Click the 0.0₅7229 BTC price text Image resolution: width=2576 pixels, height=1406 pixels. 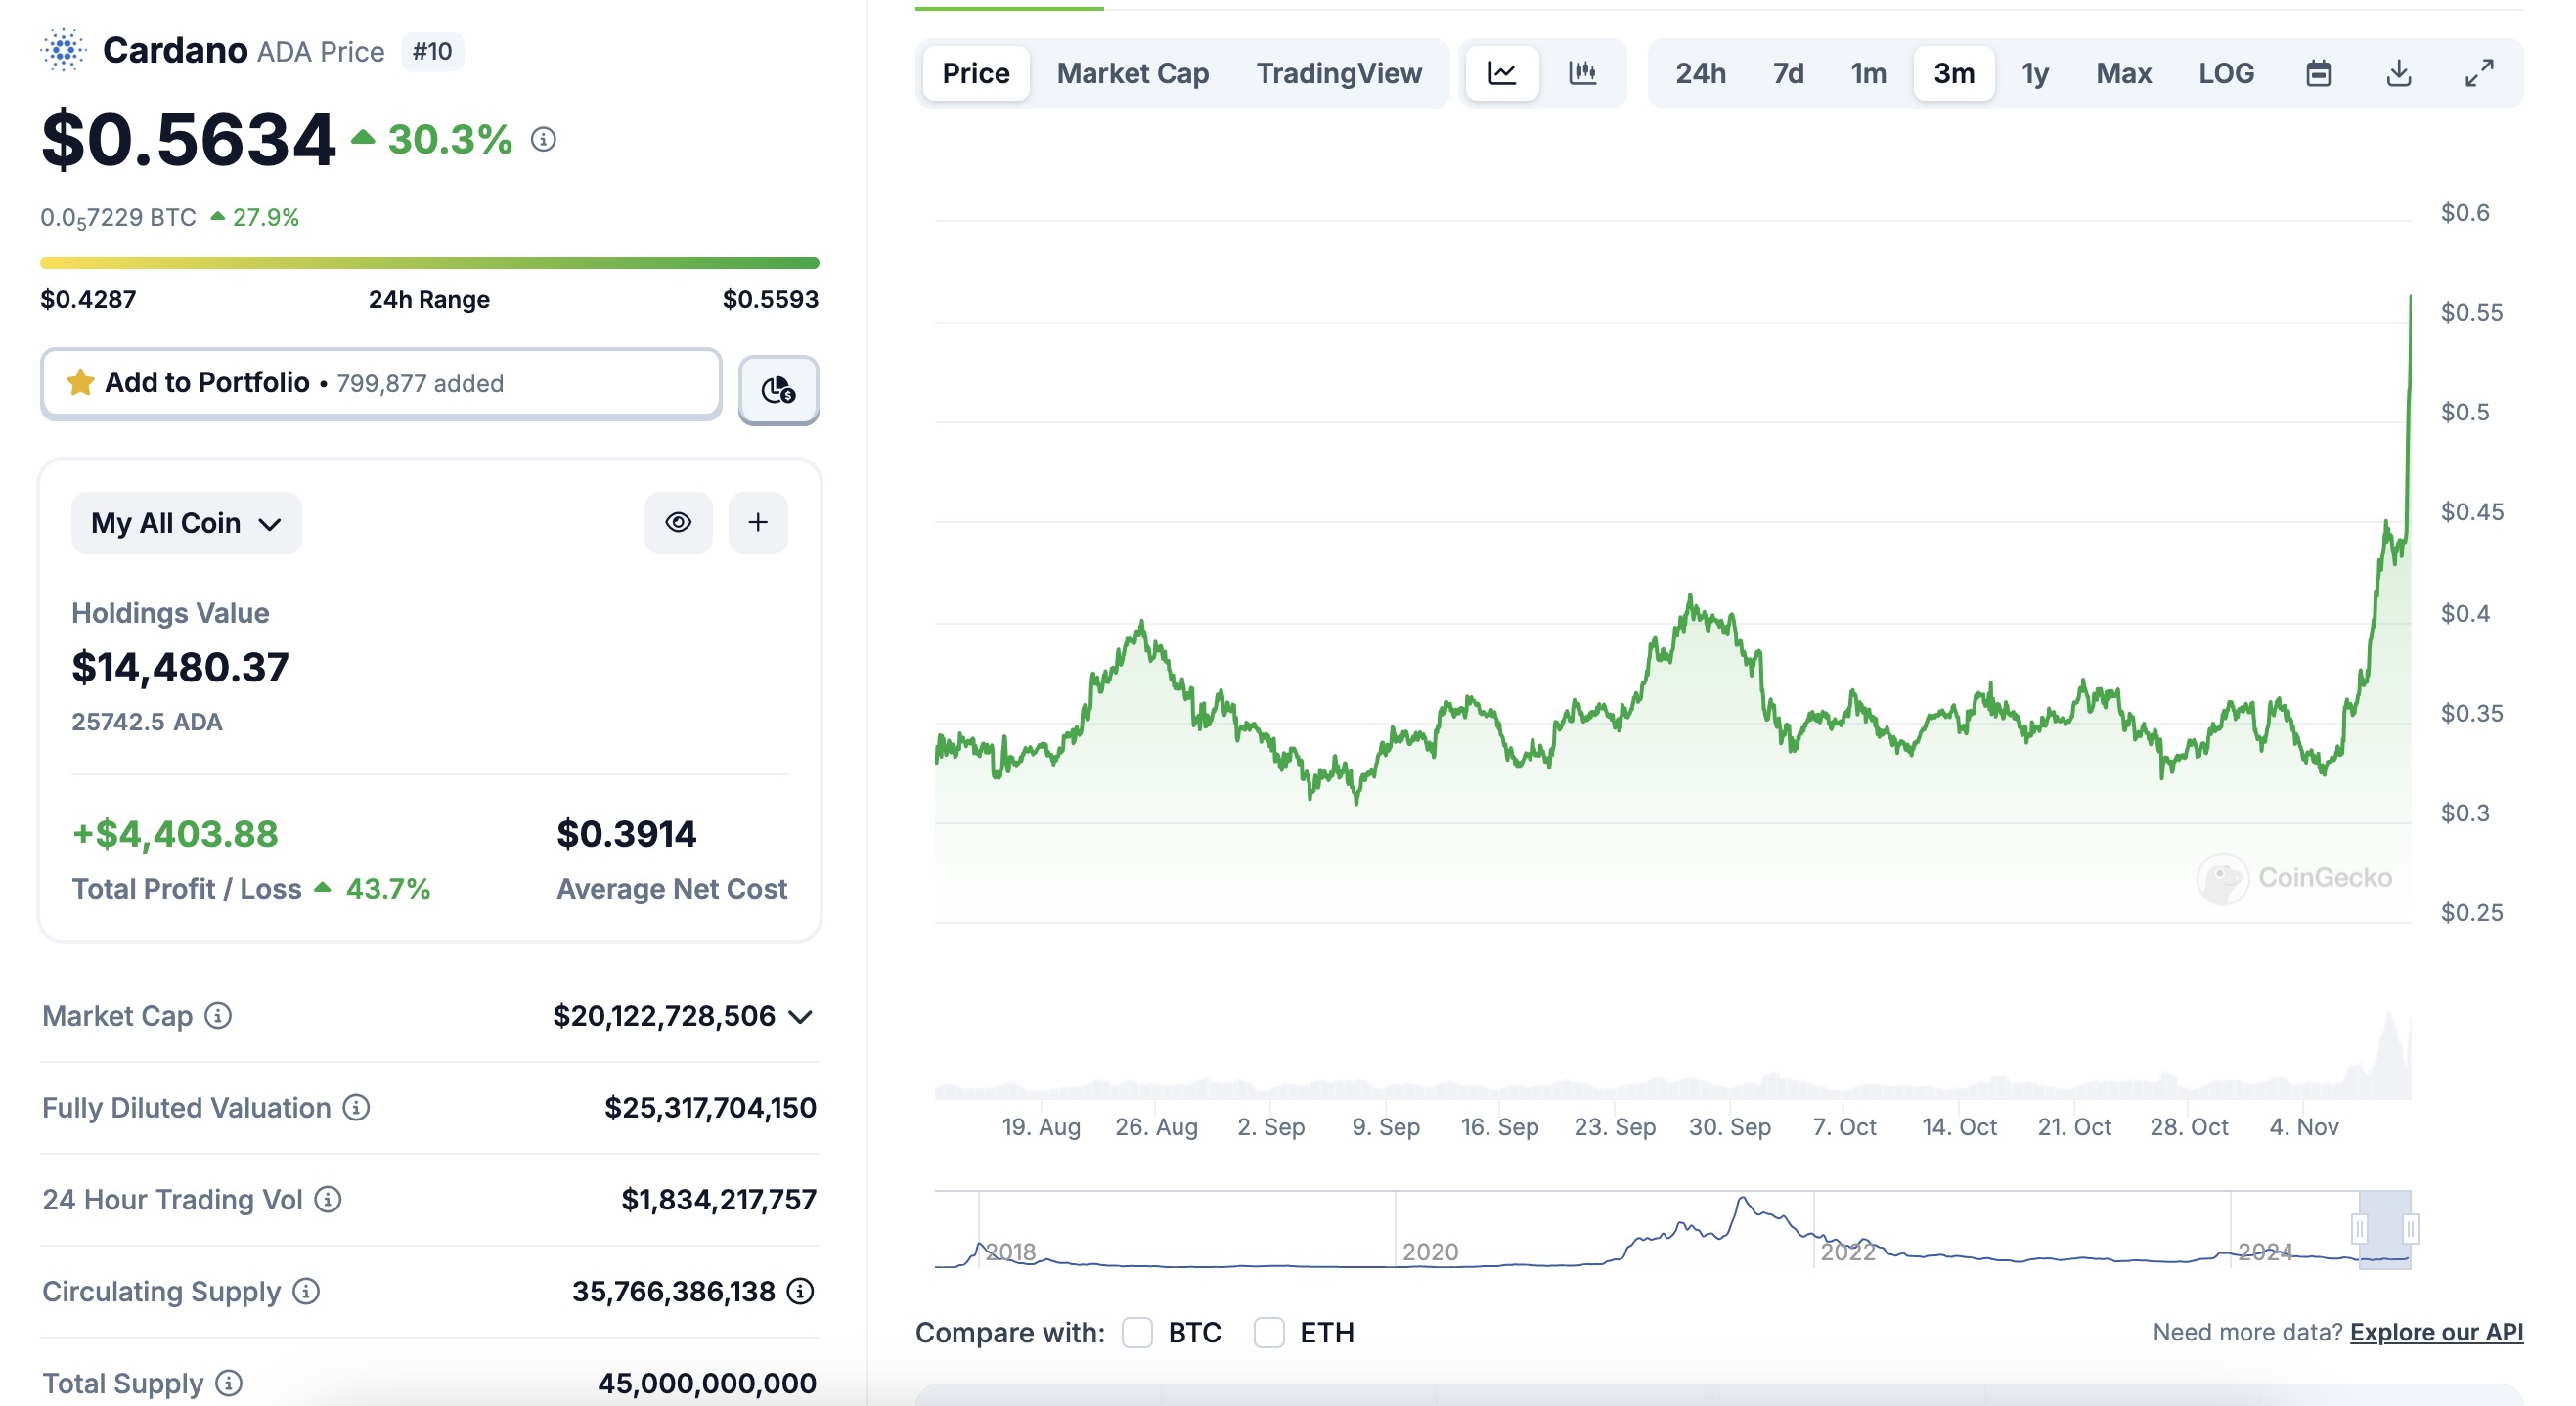tap(118, 218)
